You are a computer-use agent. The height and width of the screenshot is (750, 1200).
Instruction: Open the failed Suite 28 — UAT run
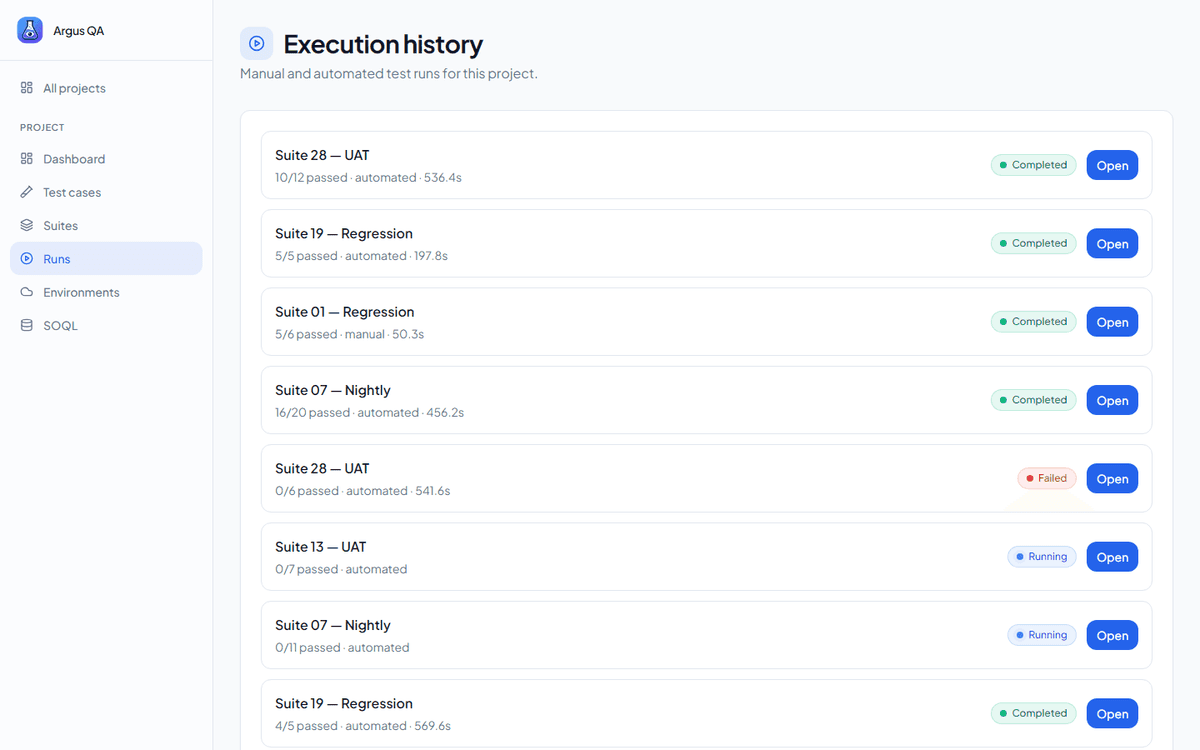[x=1112, y=478]
